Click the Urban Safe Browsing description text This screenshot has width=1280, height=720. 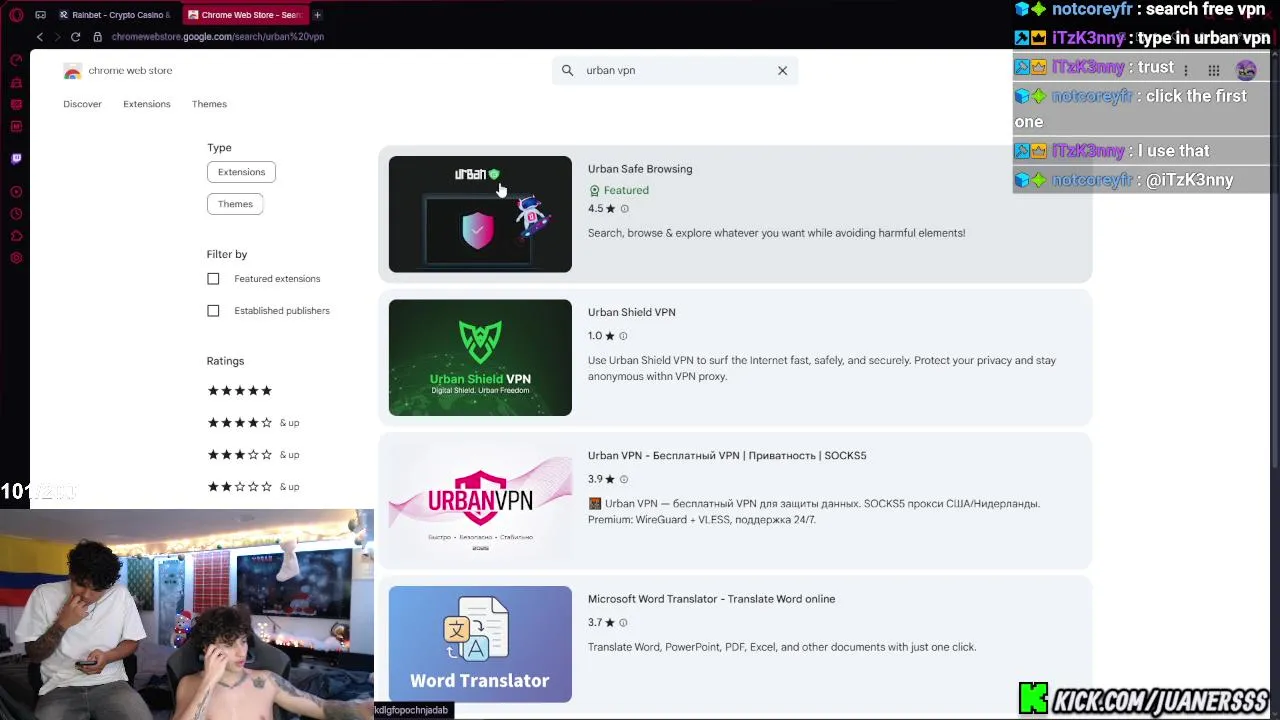777,233
